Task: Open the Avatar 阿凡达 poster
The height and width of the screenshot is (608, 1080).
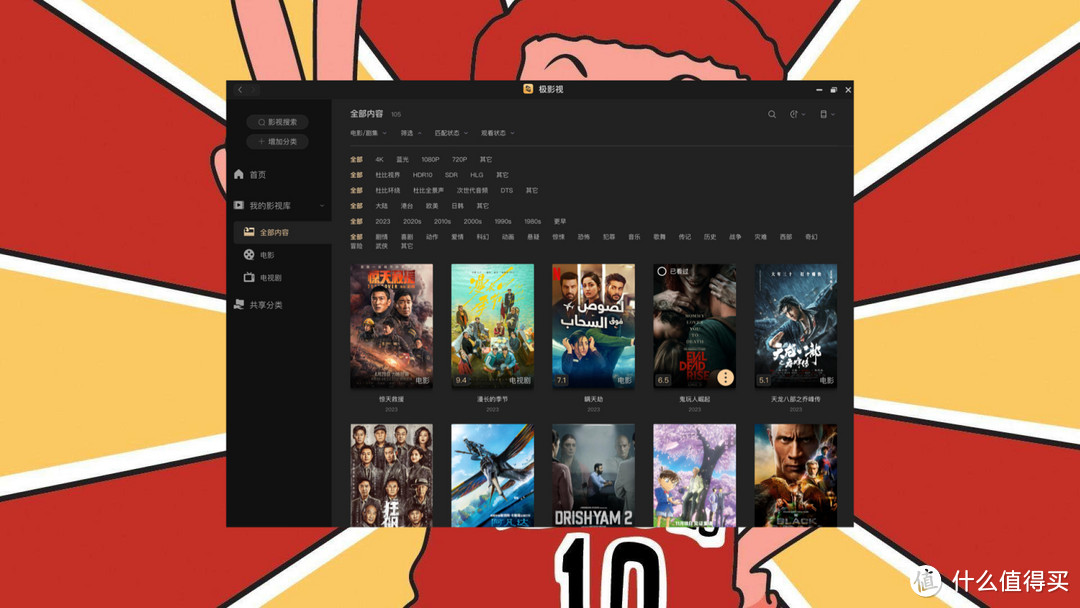Action: pyautogui.click(x=492, y=475)
